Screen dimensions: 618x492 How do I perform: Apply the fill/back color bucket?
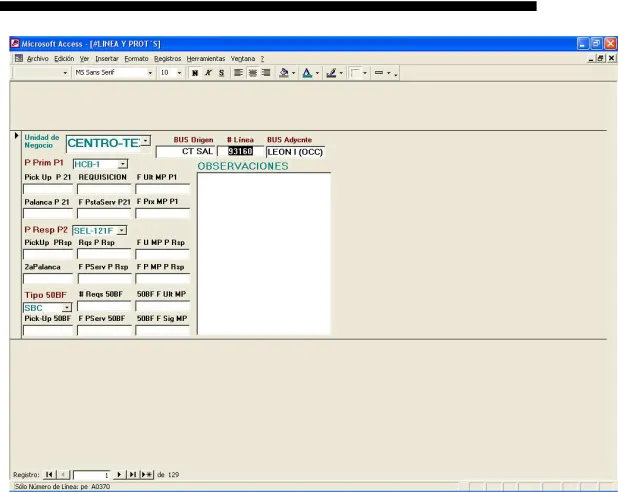(x=284, y=73)
